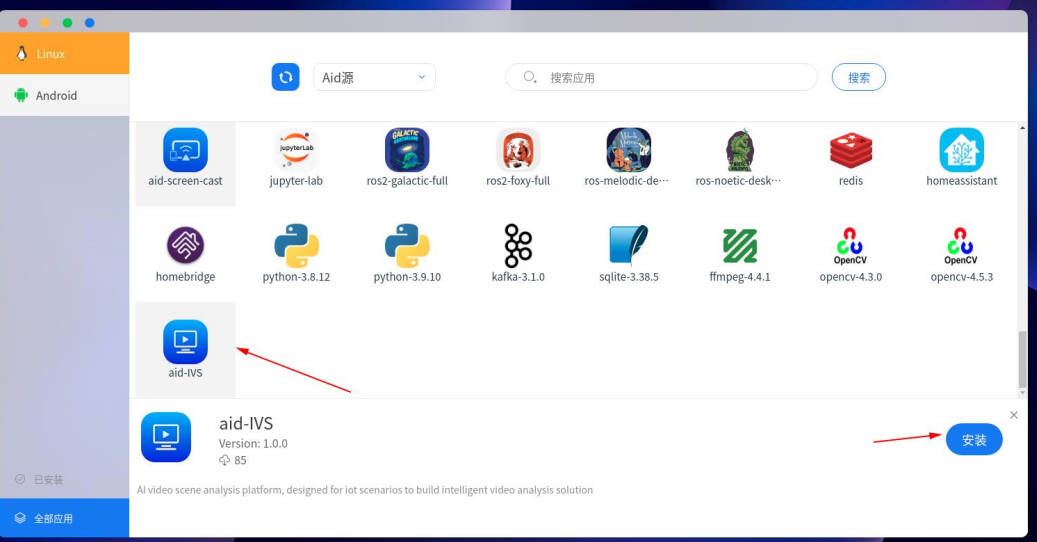Open the kafka-3.1.0 app icon
This screenshot has height=542, width=1037.
(x=518, y=245)
